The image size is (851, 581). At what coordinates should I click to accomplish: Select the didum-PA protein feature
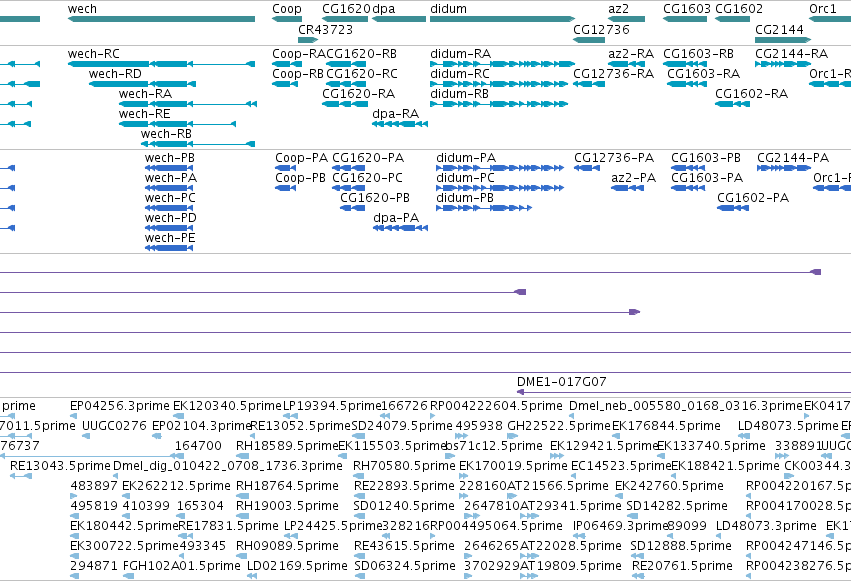500,168
